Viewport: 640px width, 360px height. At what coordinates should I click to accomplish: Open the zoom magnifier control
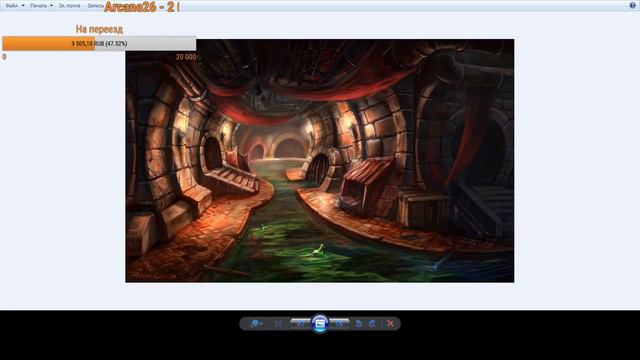256,324
